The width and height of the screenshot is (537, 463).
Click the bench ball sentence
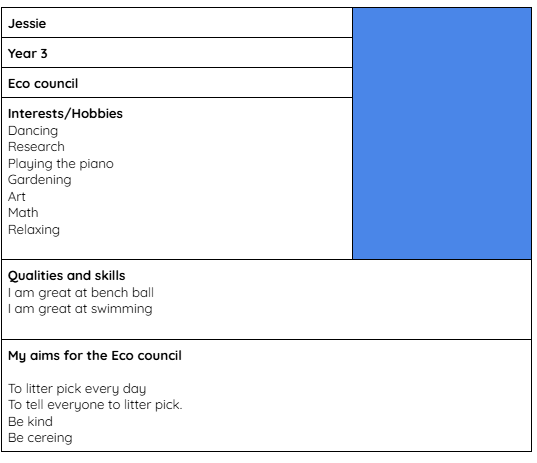click(x=81, y=293)
